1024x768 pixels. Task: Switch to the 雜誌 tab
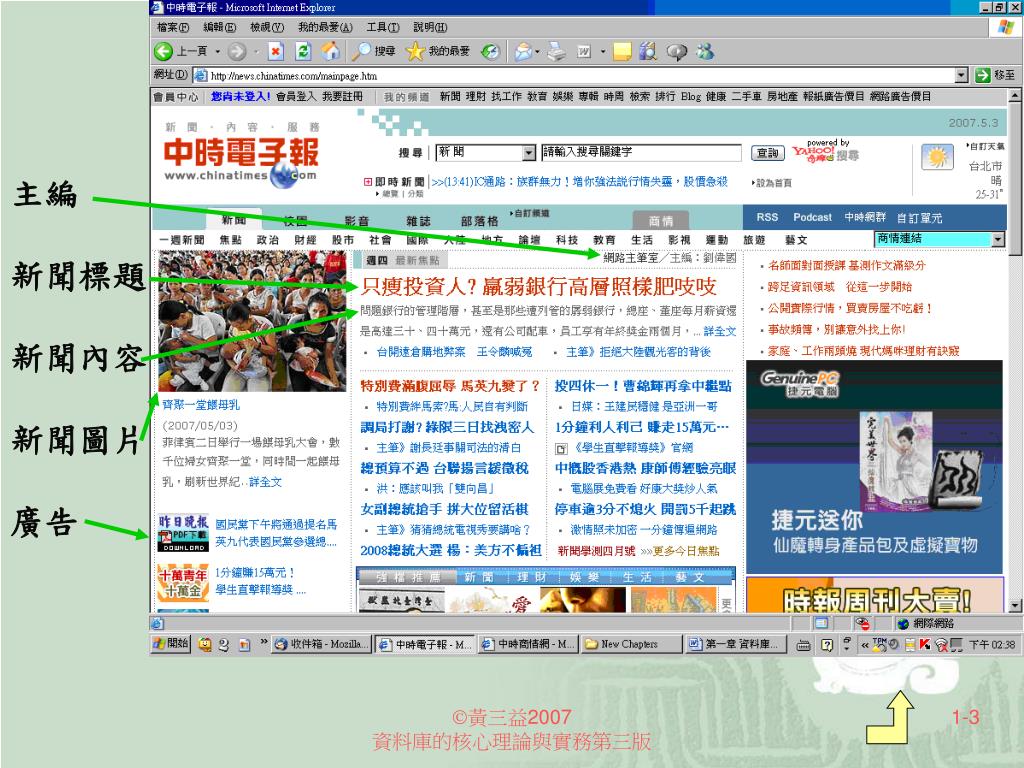[418, 221]
